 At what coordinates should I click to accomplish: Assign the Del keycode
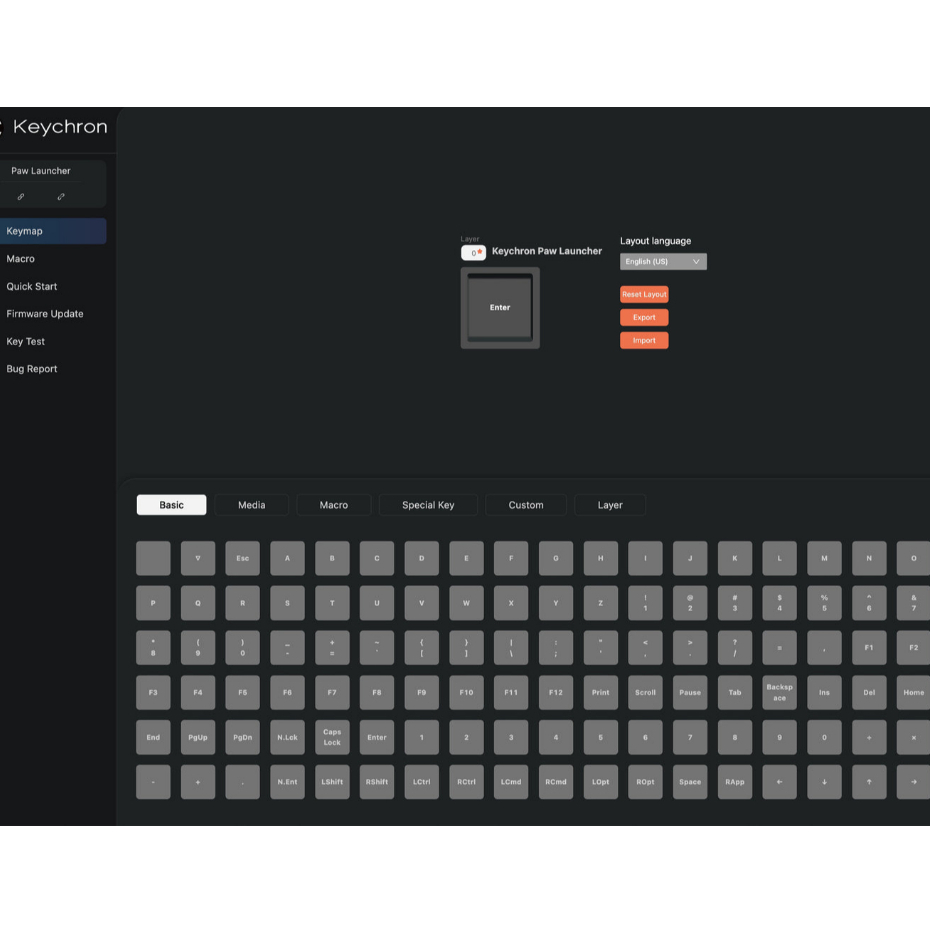(869, 693)
